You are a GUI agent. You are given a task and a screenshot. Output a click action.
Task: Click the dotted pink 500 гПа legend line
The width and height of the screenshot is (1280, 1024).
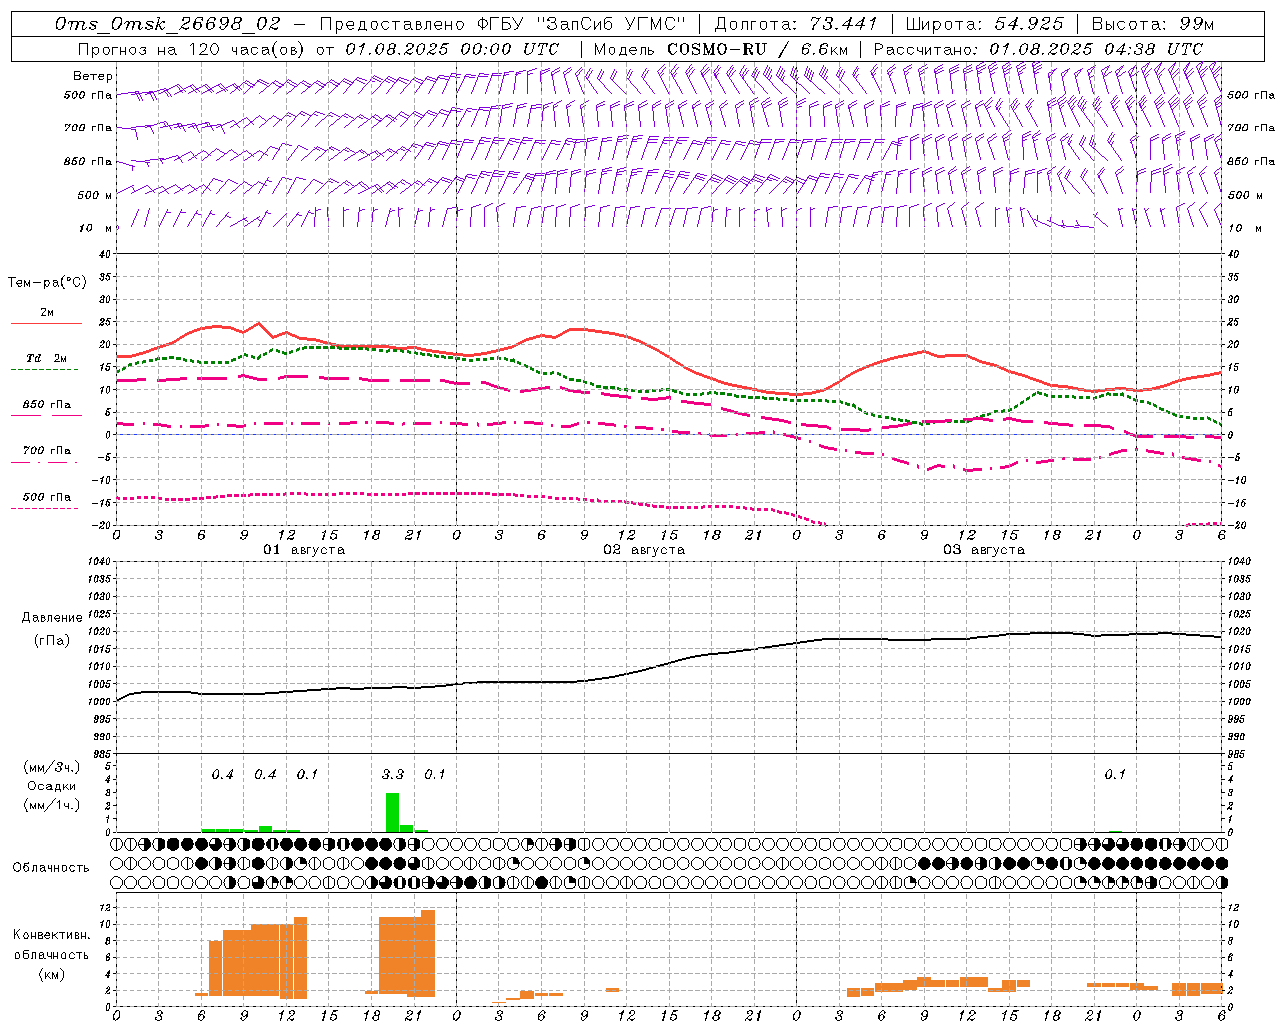click(x=44, y=508)
